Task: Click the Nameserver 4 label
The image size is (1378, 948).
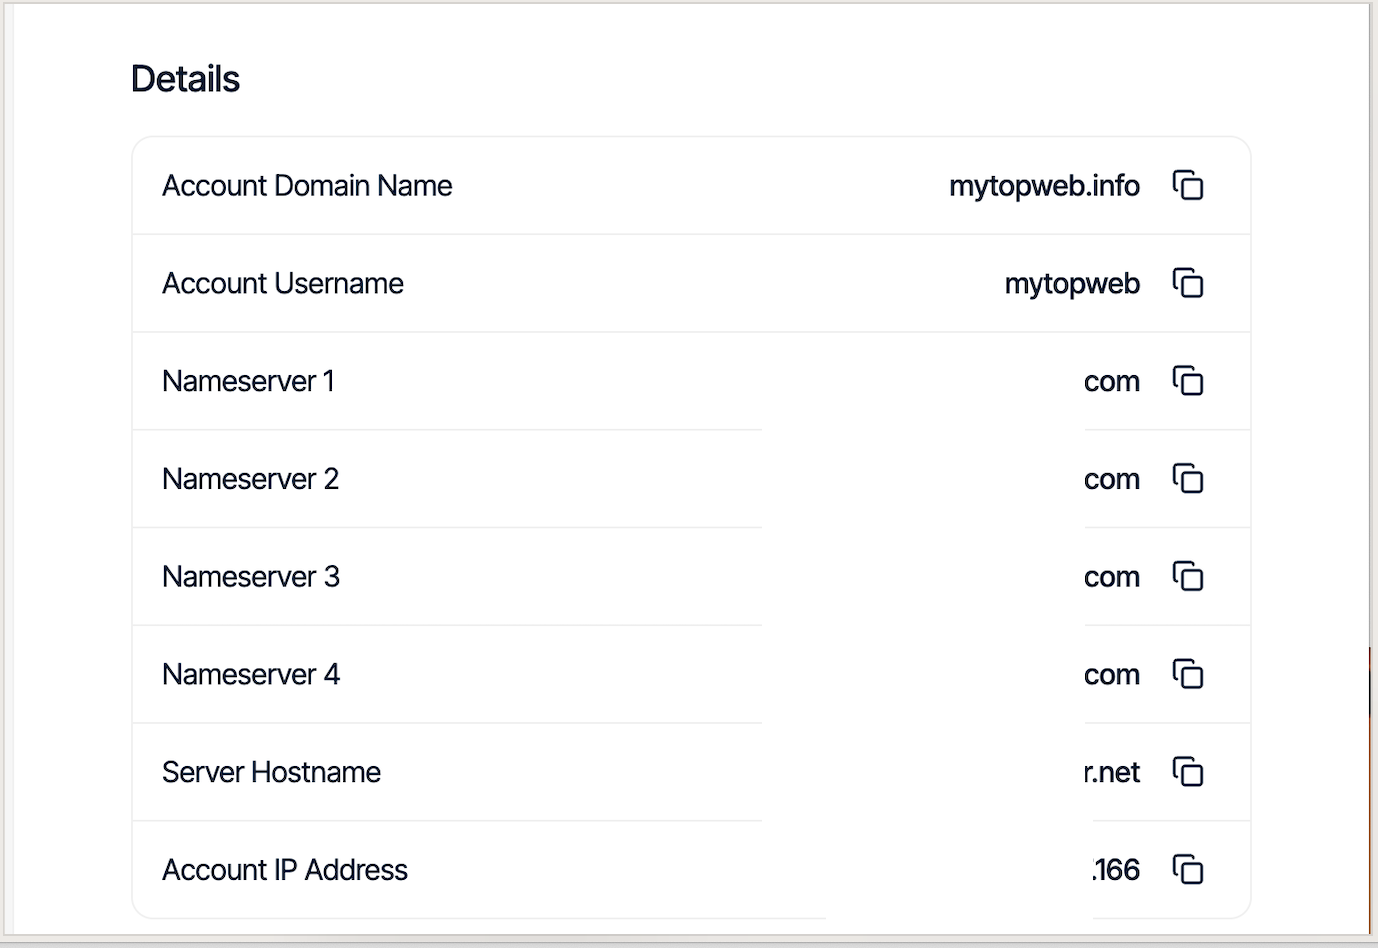Action: (251, 675)
